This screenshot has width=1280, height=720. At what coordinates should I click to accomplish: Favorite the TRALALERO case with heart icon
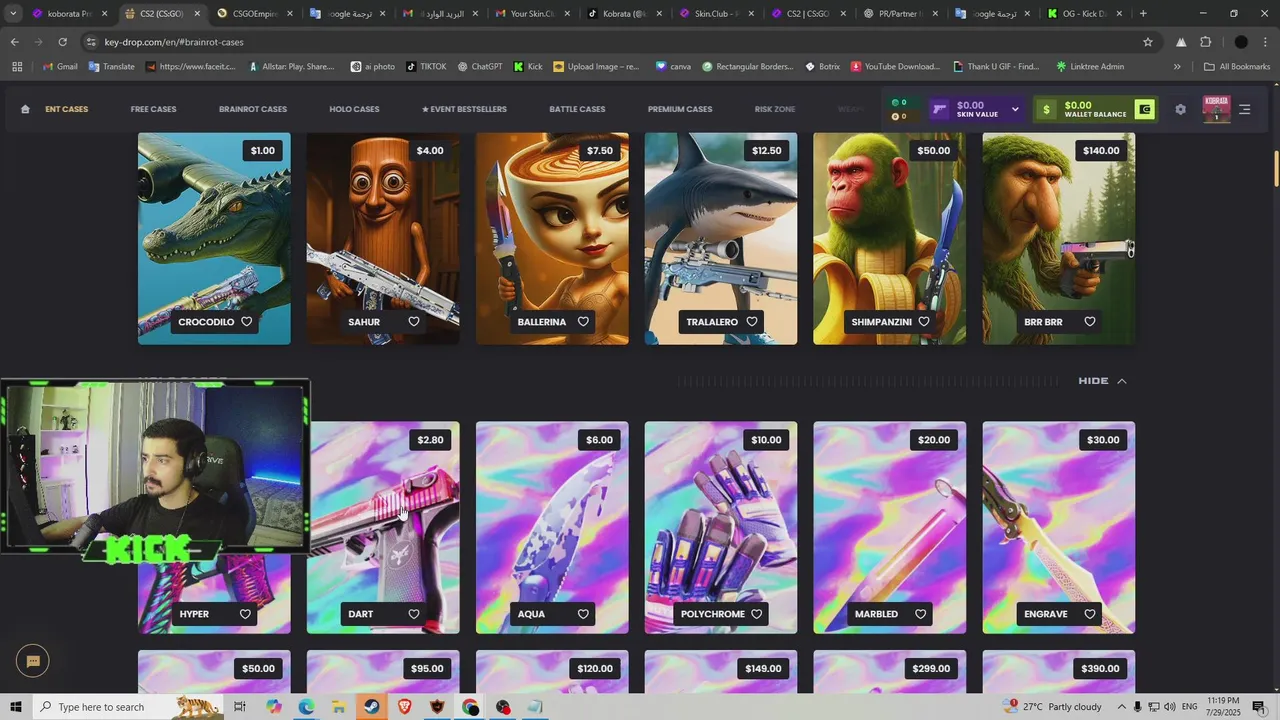point(752,322)
